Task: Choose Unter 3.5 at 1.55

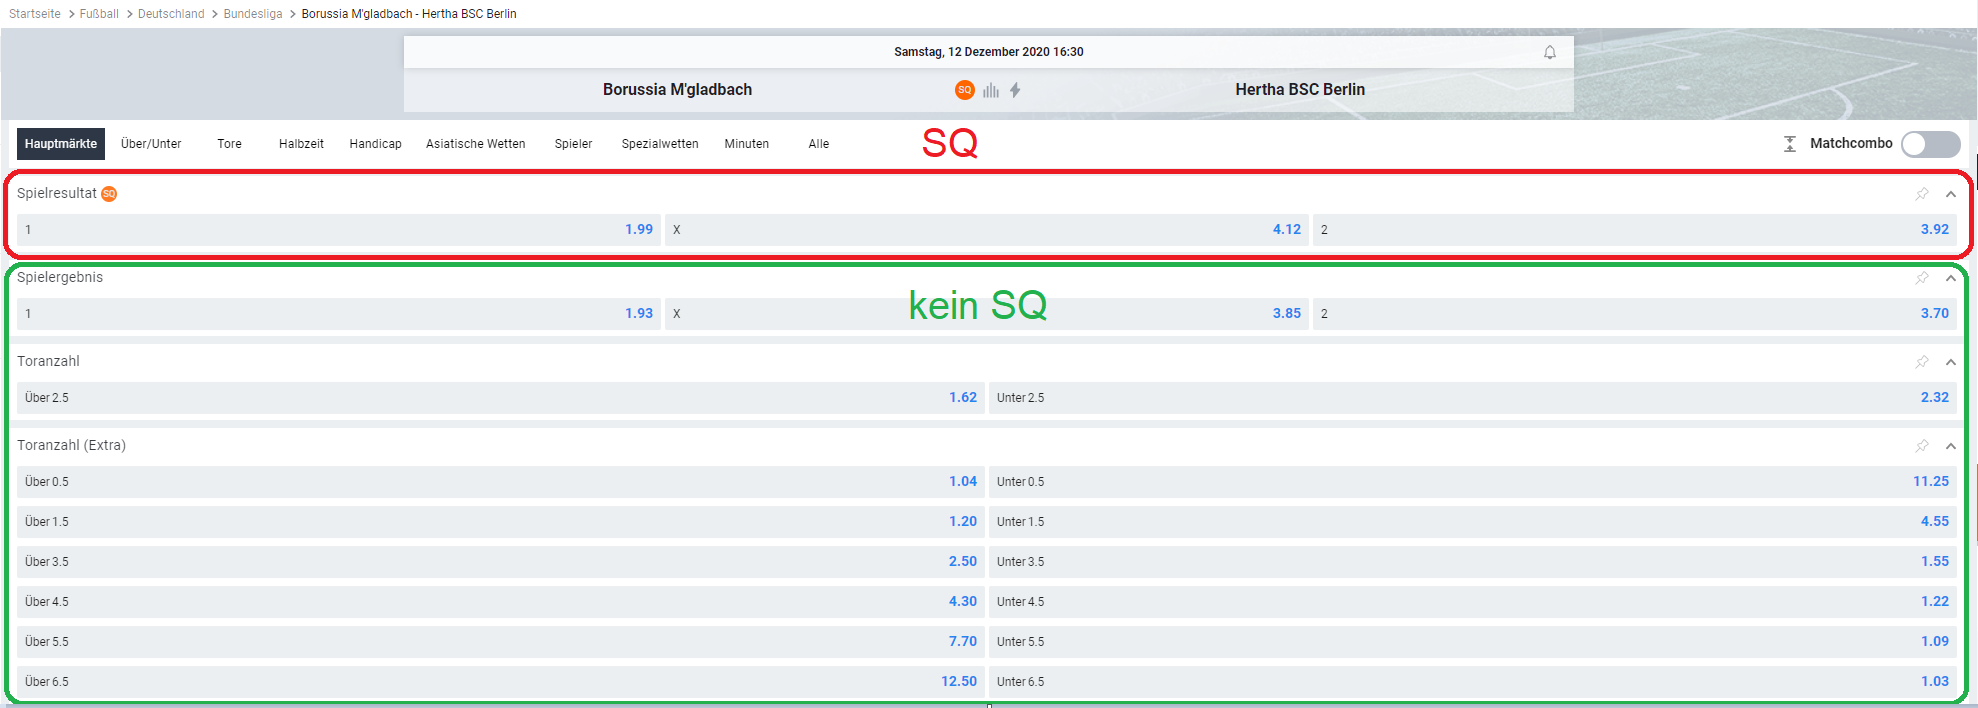Action: click(1473, 562)
